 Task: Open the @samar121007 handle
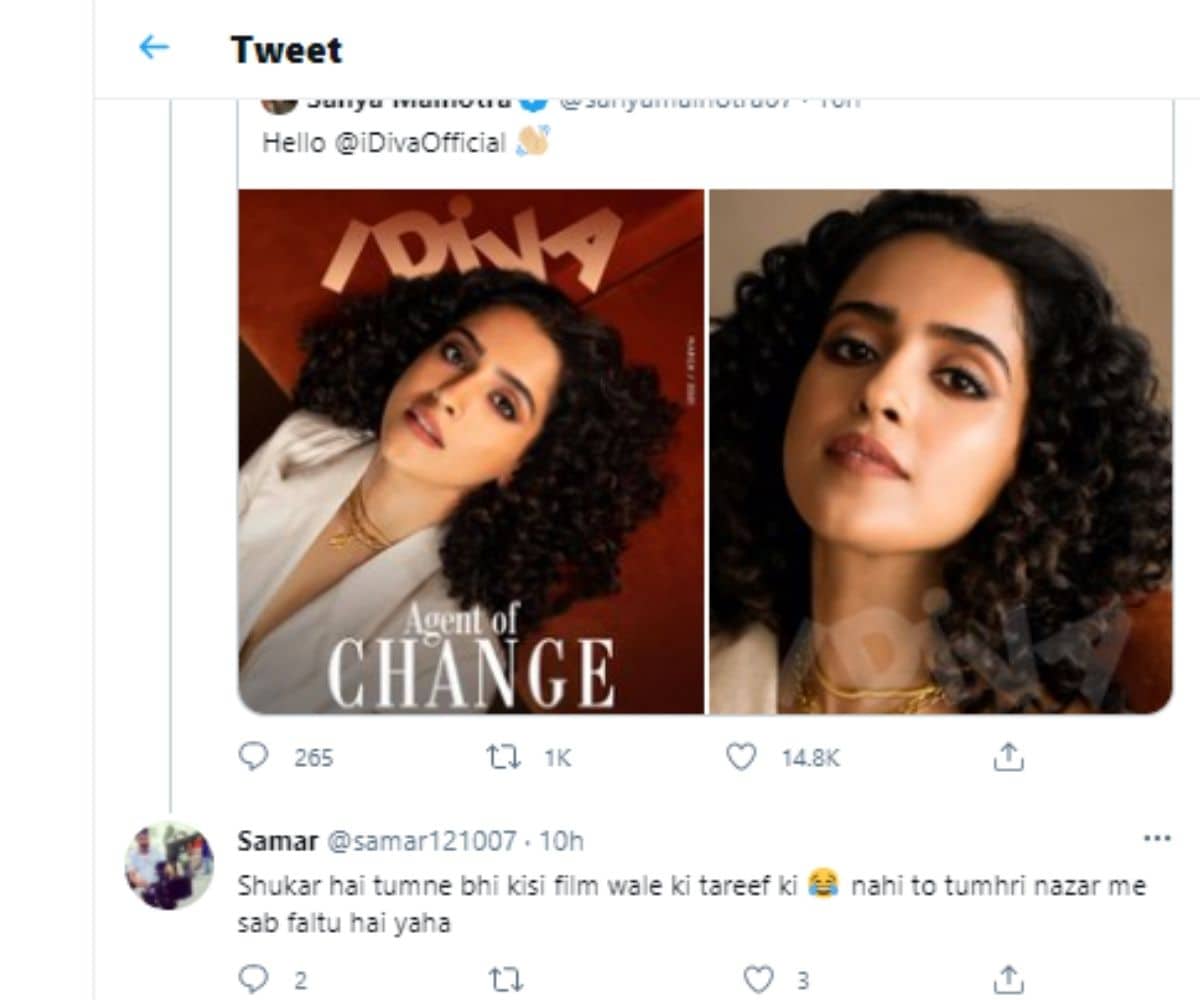point(421,841)
